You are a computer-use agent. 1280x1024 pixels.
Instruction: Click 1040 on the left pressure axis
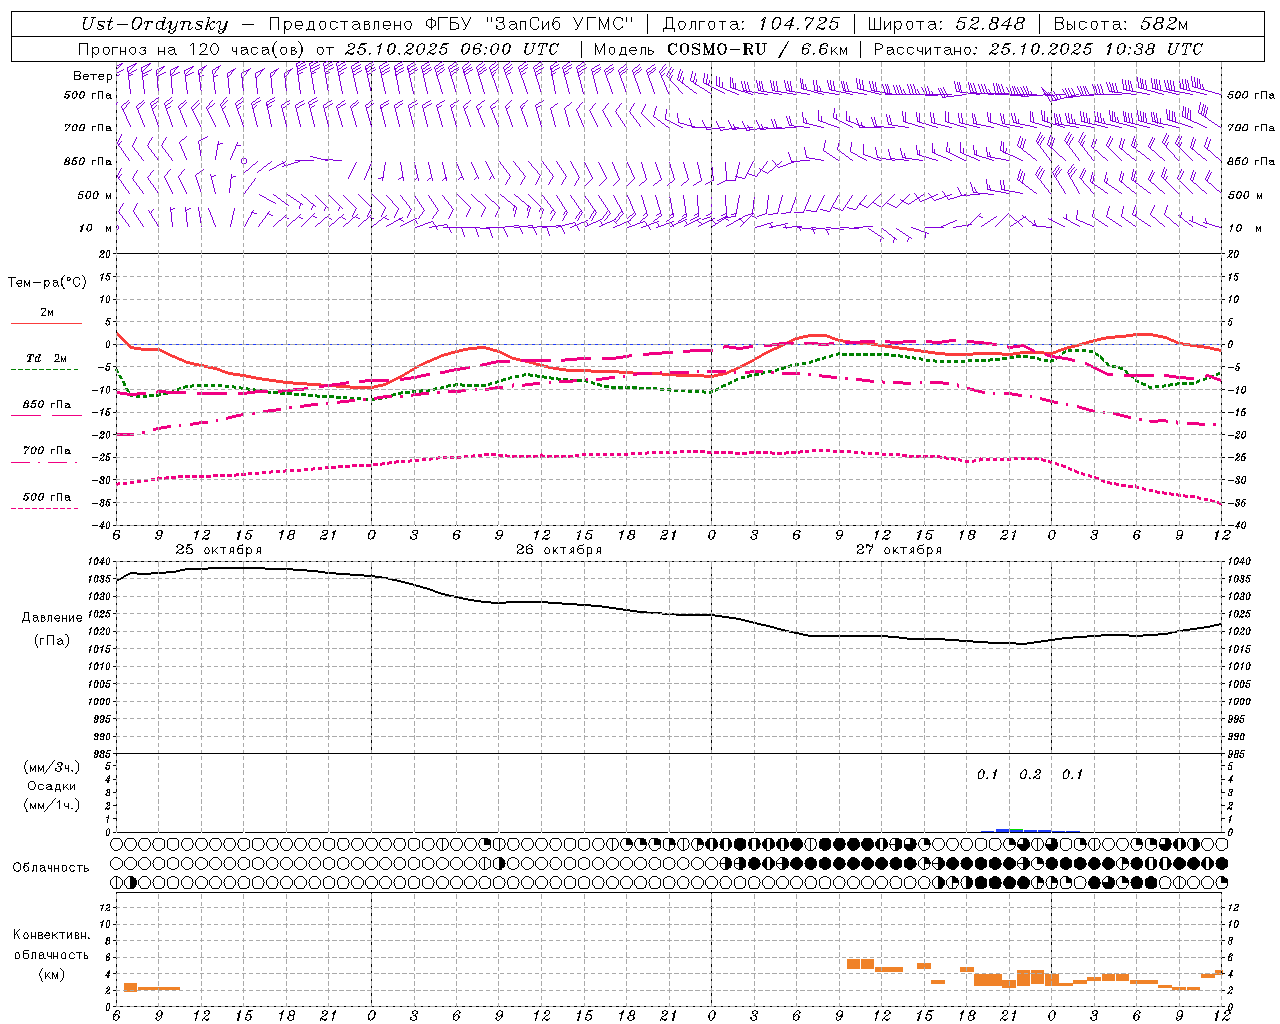[100, 562]
